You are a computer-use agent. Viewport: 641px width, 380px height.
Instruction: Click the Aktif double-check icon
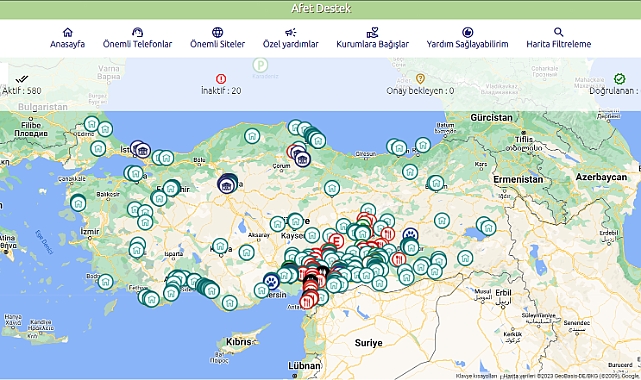point(22,79)
